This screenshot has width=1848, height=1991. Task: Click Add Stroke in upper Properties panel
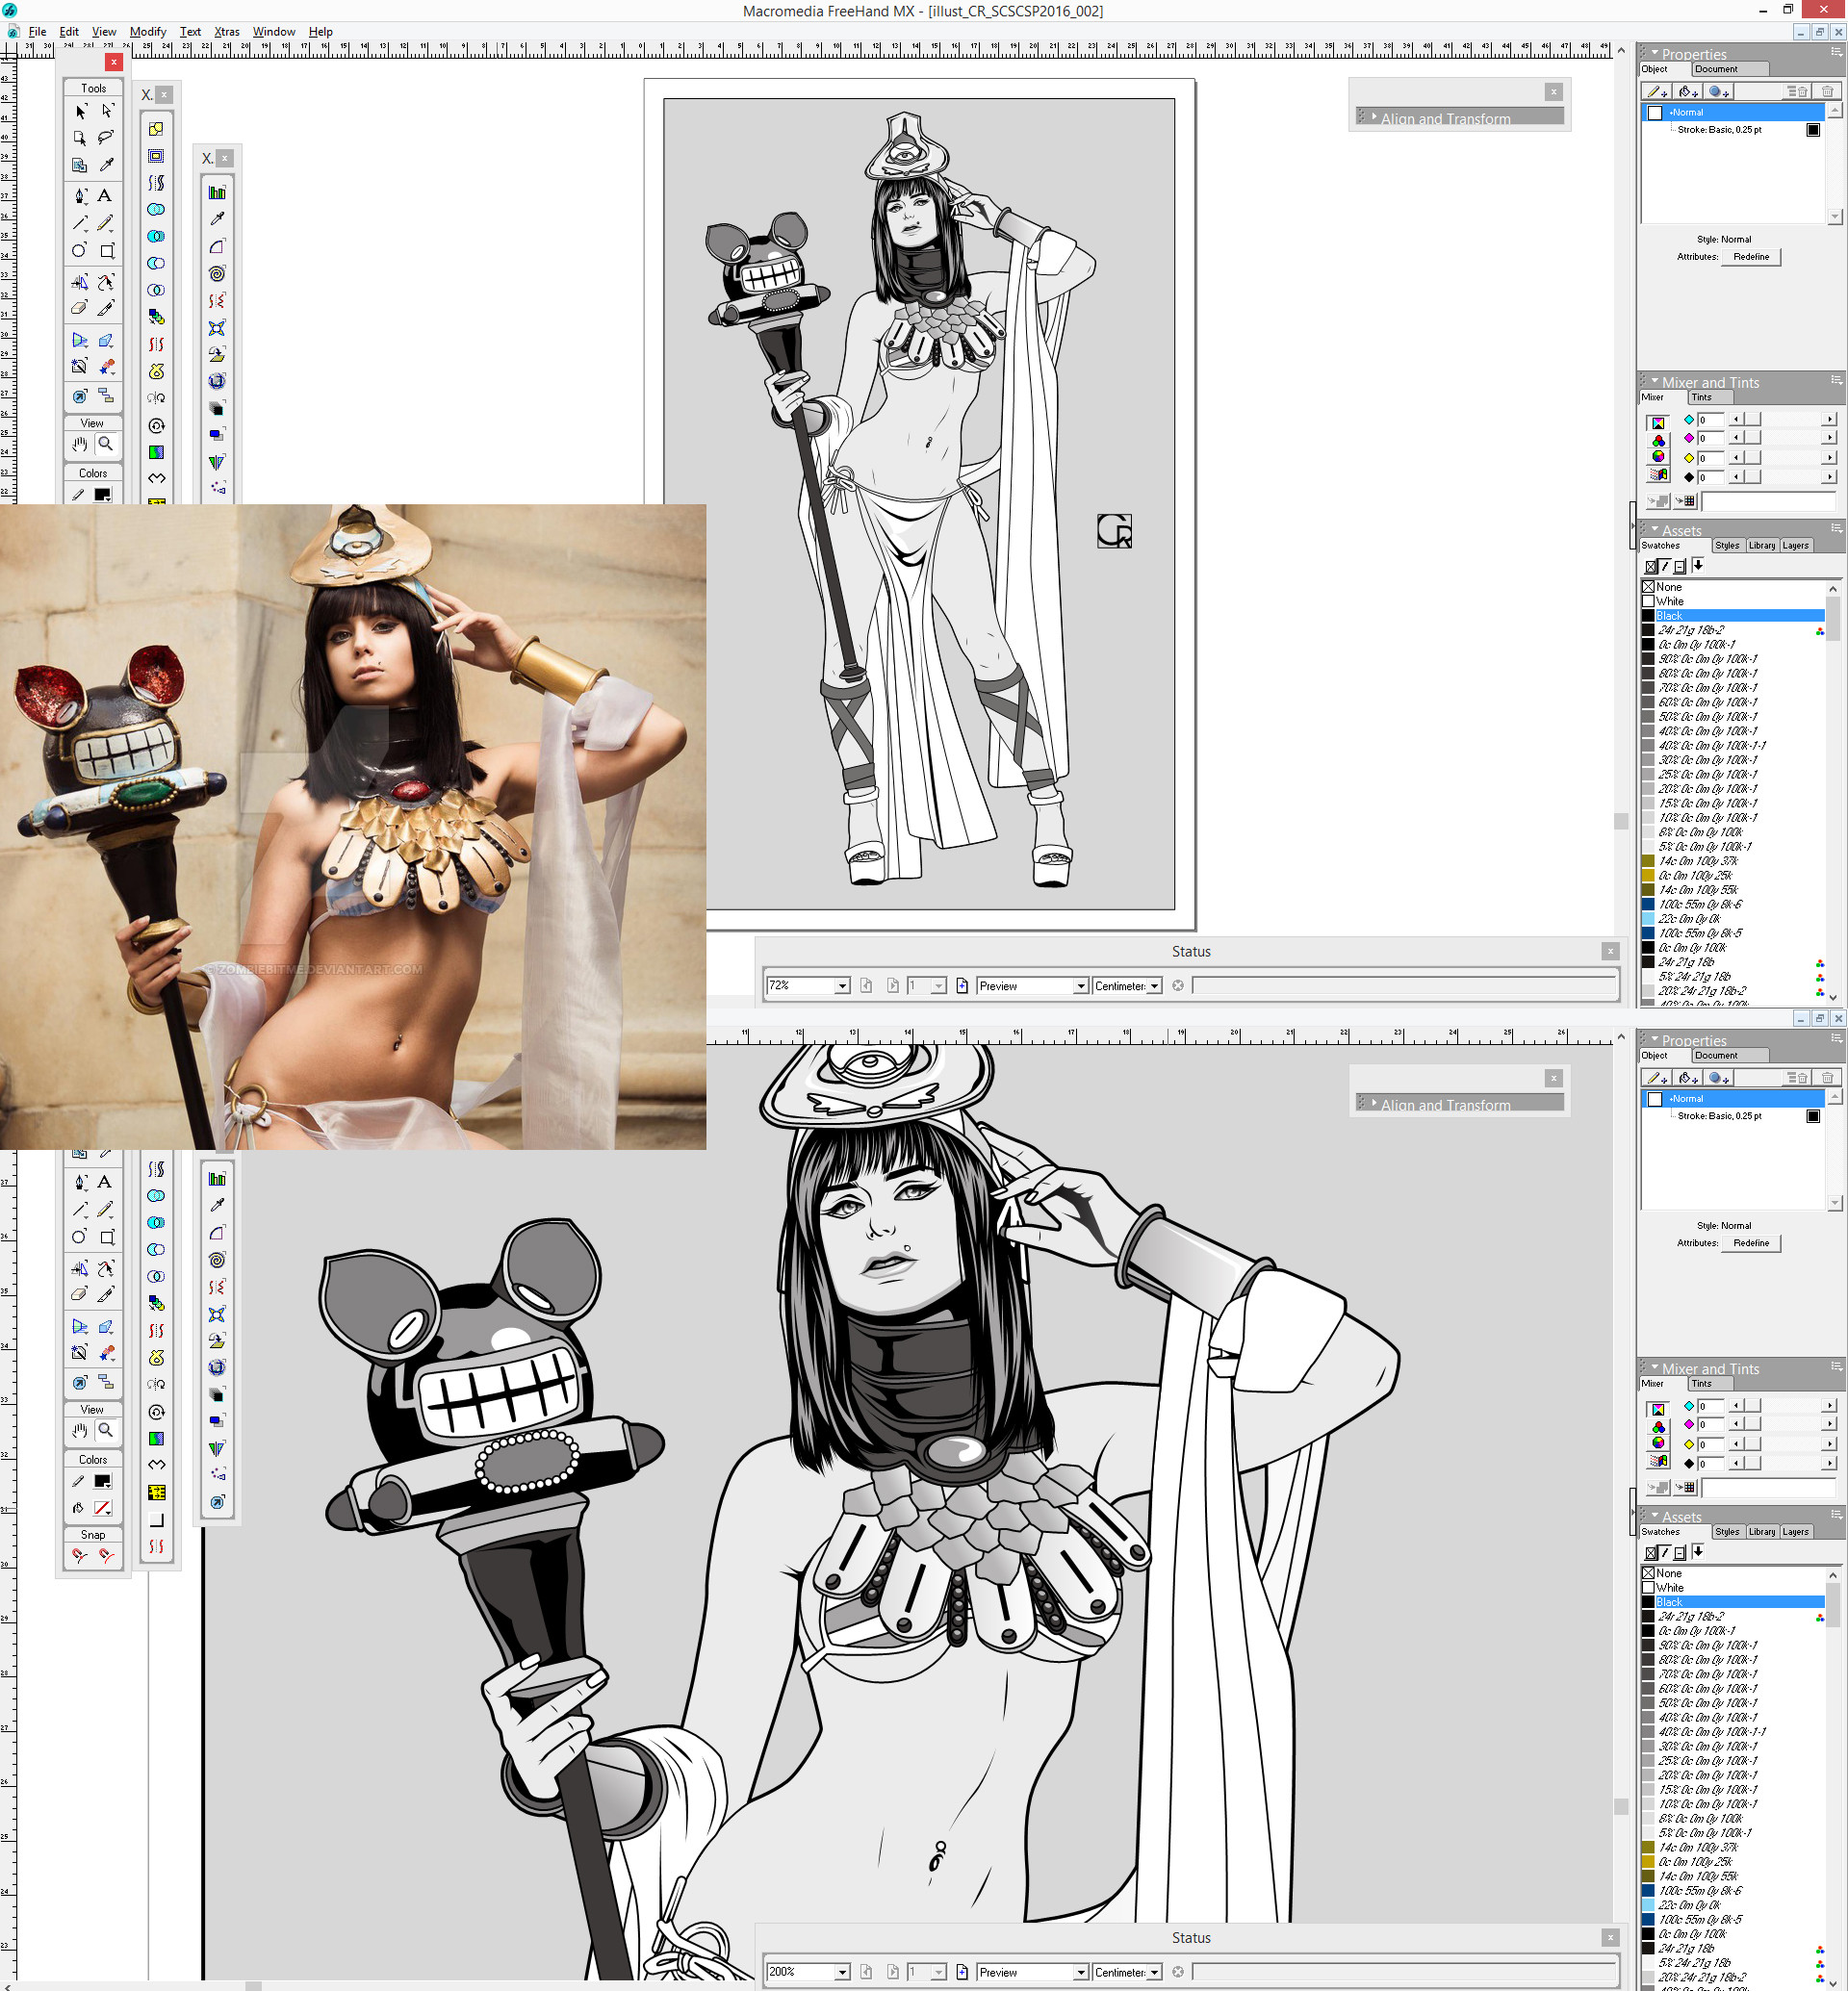[x=1658, y=92]
